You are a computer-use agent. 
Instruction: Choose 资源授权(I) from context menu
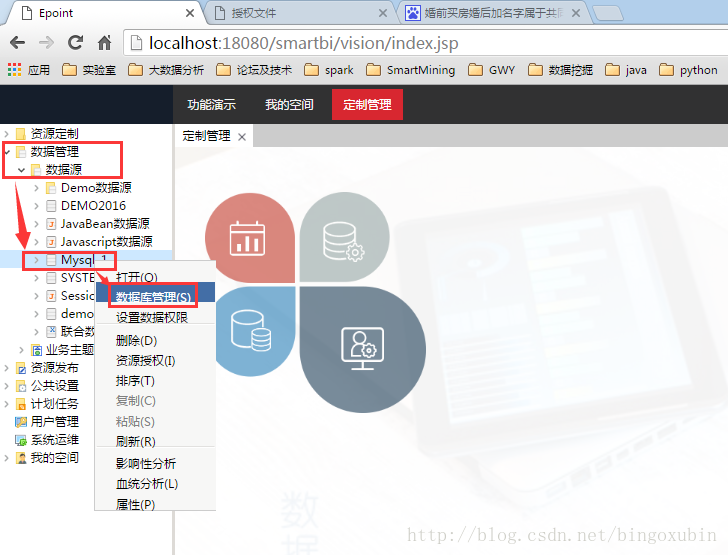click(x=155, y=360)
